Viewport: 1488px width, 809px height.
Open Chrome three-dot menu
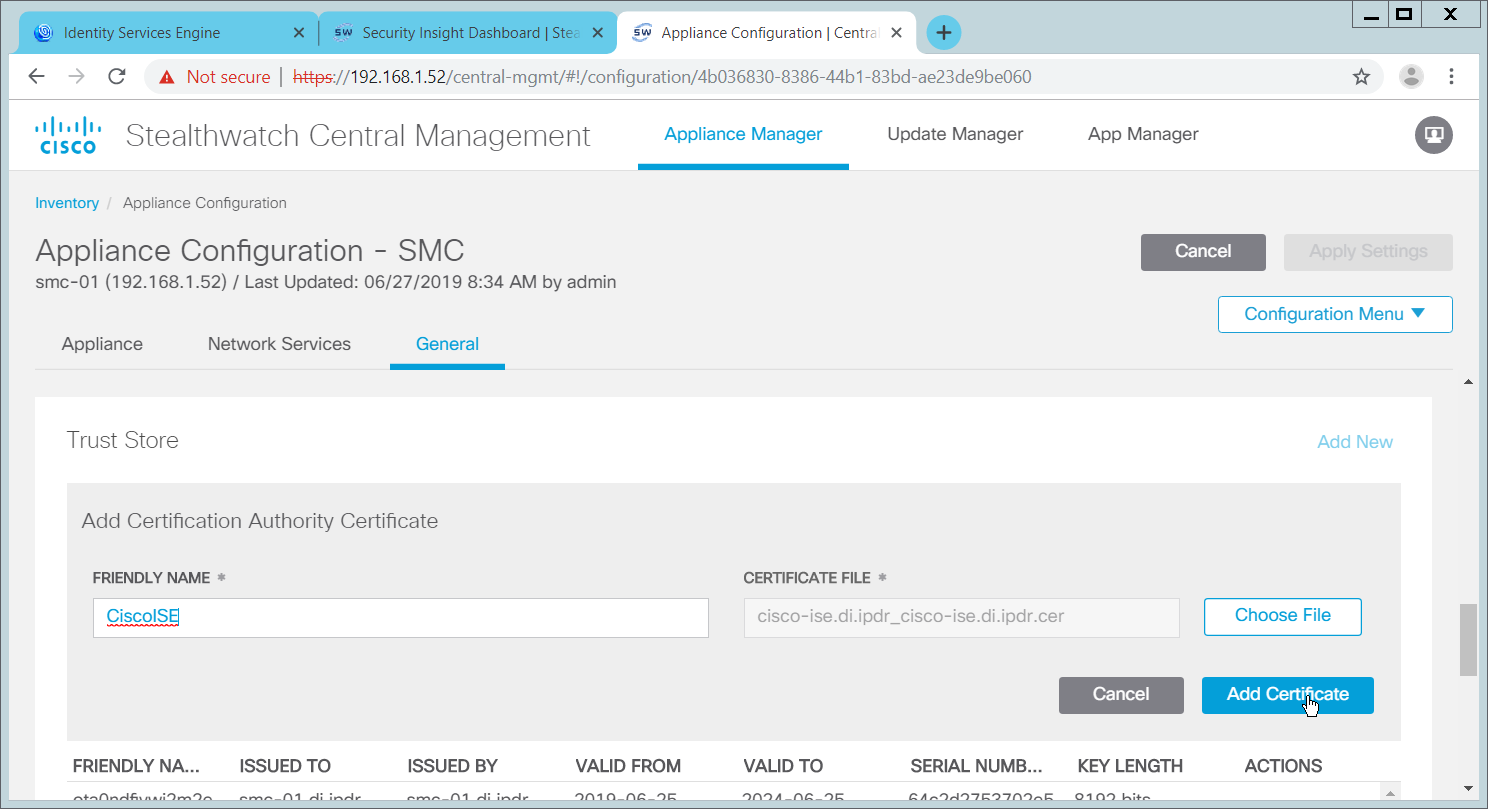1451,77
